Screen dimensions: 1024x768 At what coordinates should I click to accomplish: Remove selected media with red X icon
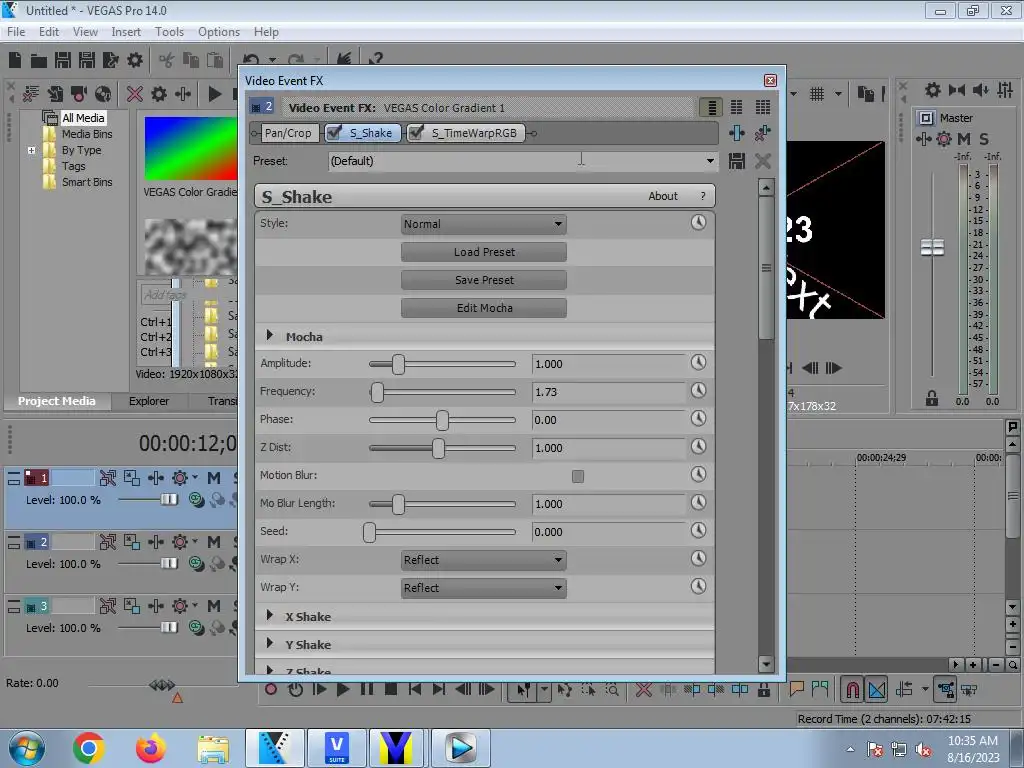tap(135, 94)
